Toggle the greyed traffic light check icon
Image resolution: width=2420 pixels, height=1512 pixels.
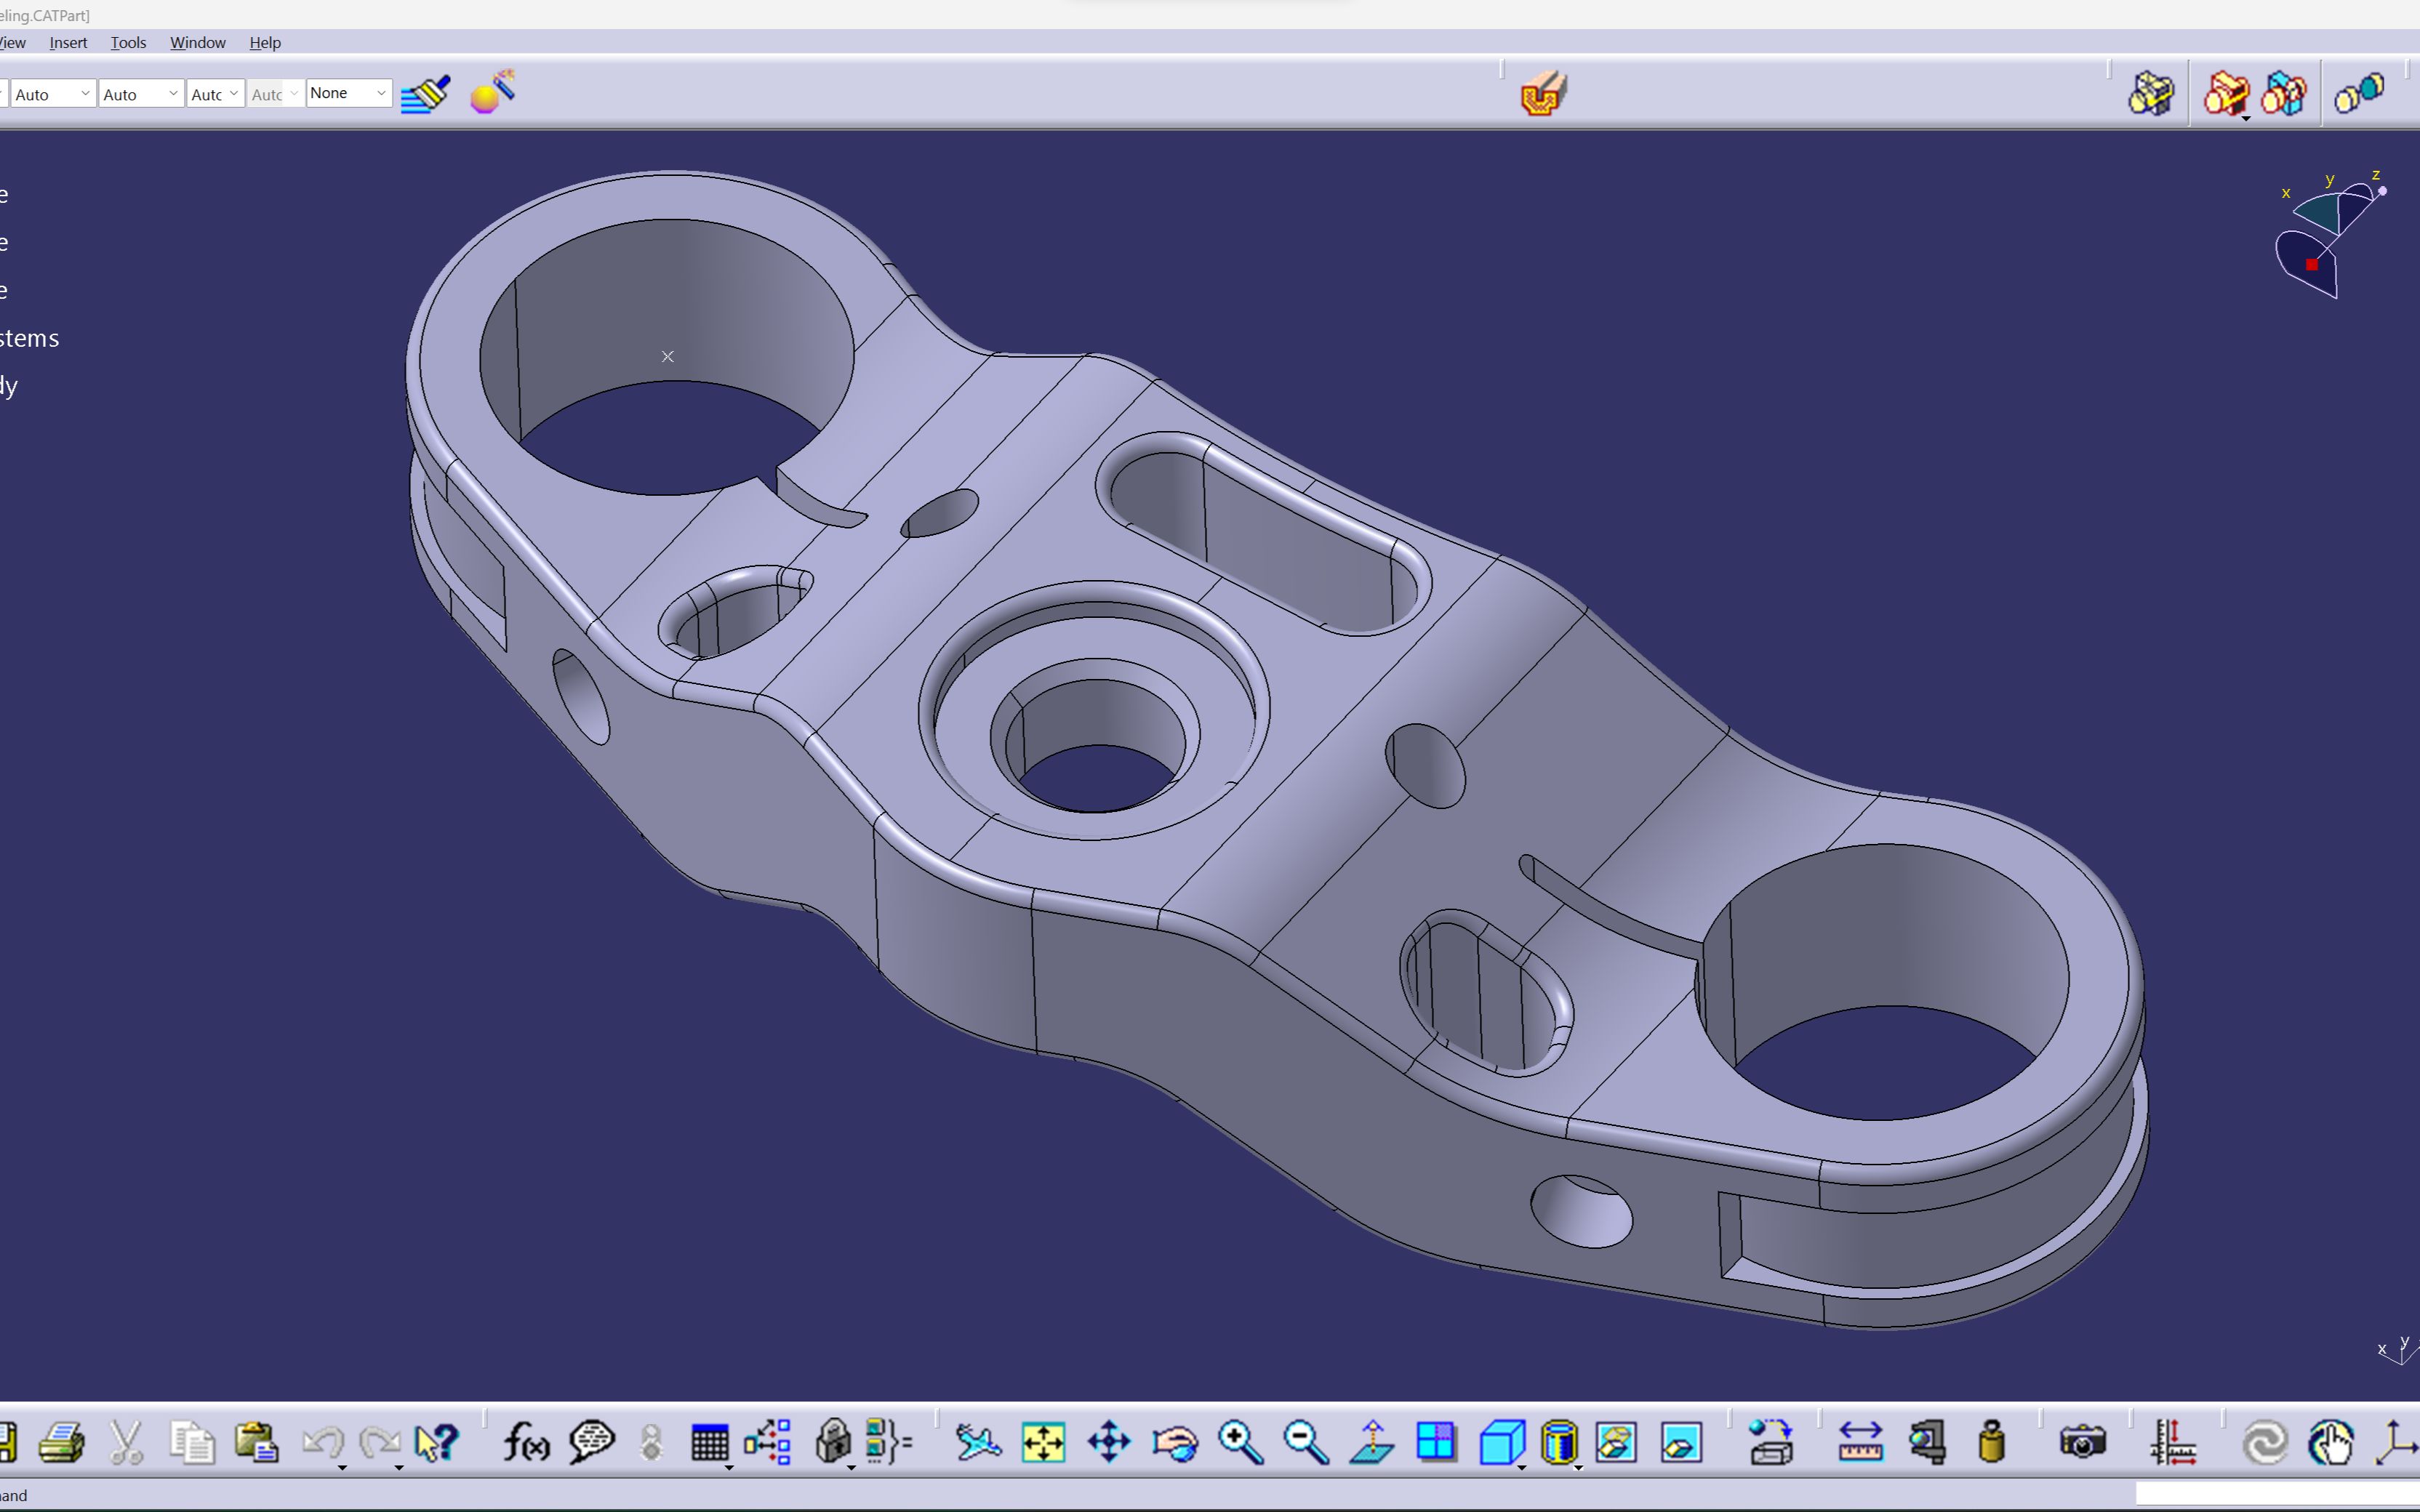point(651,1442)
